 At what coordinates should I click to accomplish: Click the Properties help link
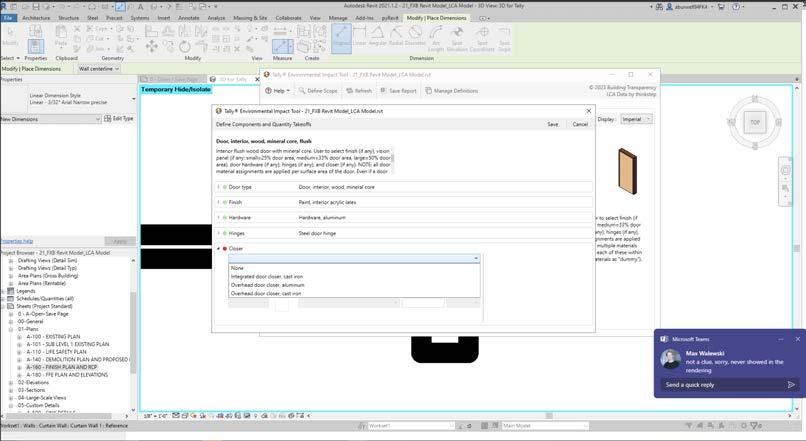tap(16, 241)
